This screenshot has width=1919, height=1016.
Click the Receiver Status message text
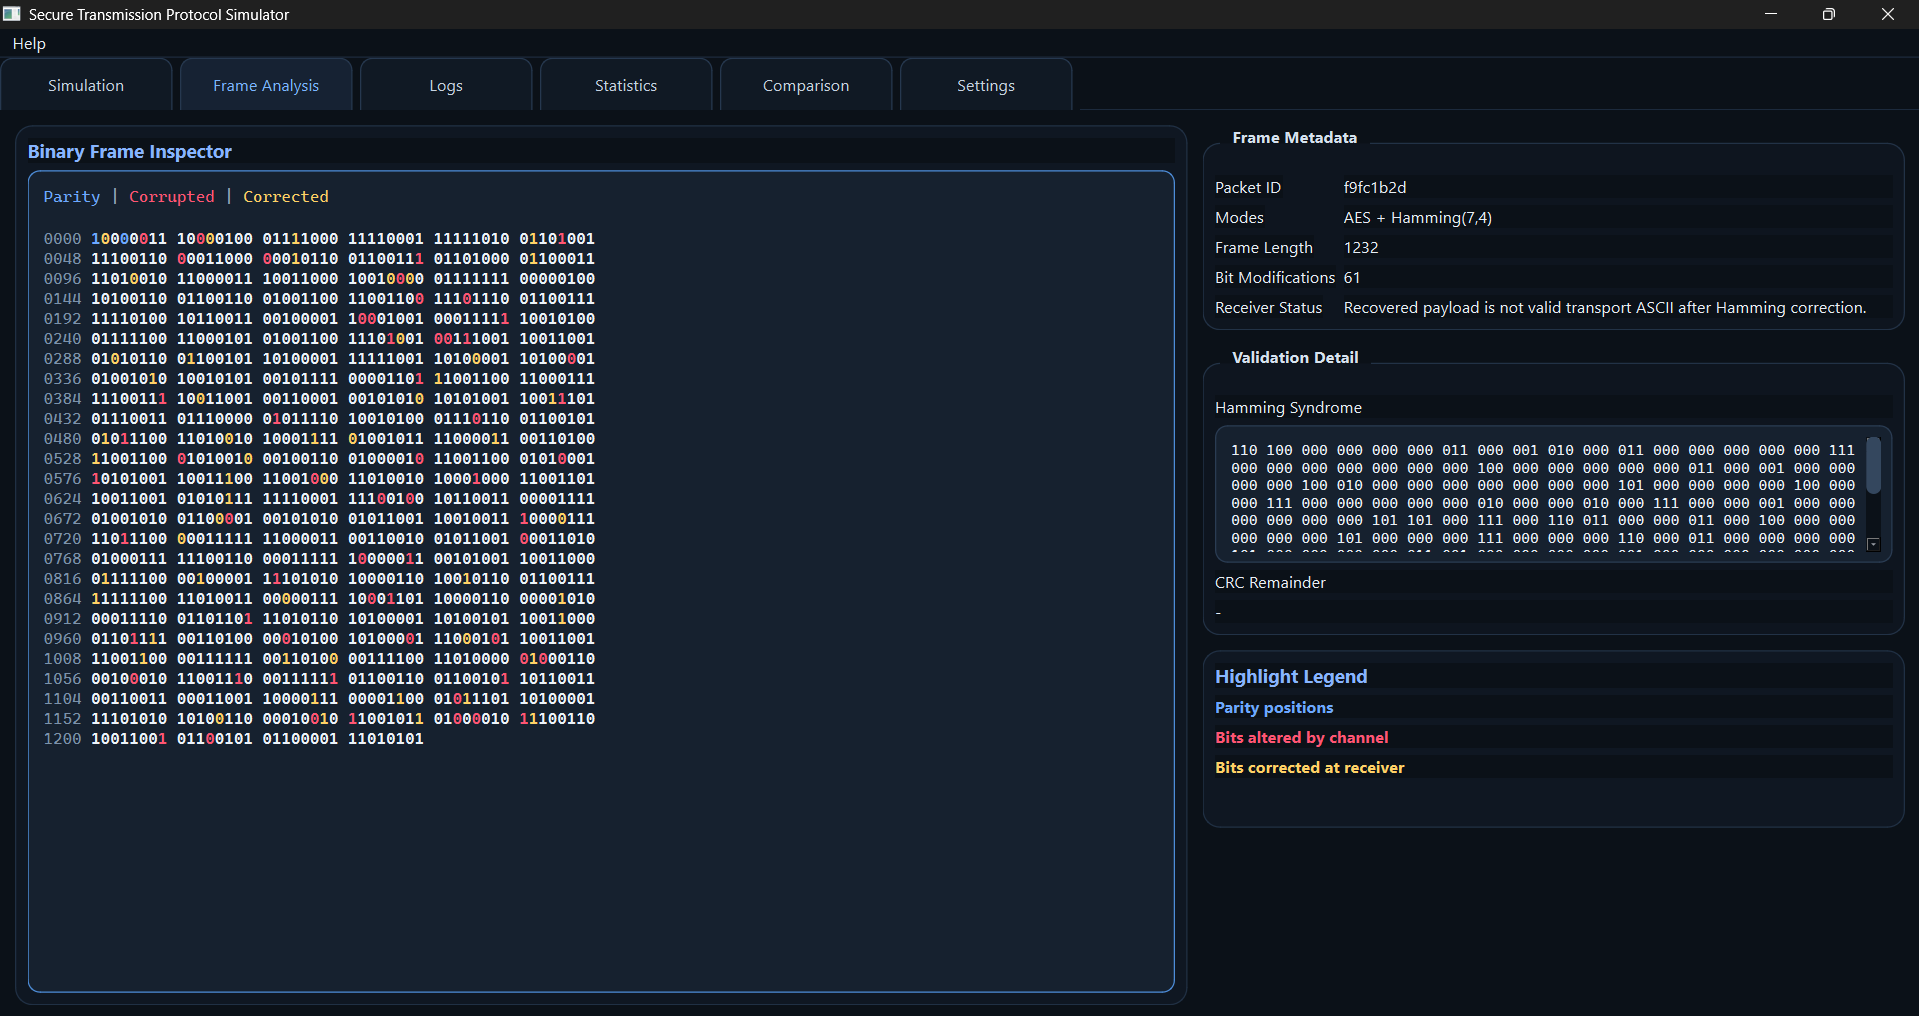pyautogui.click(x=1605, y=308)
